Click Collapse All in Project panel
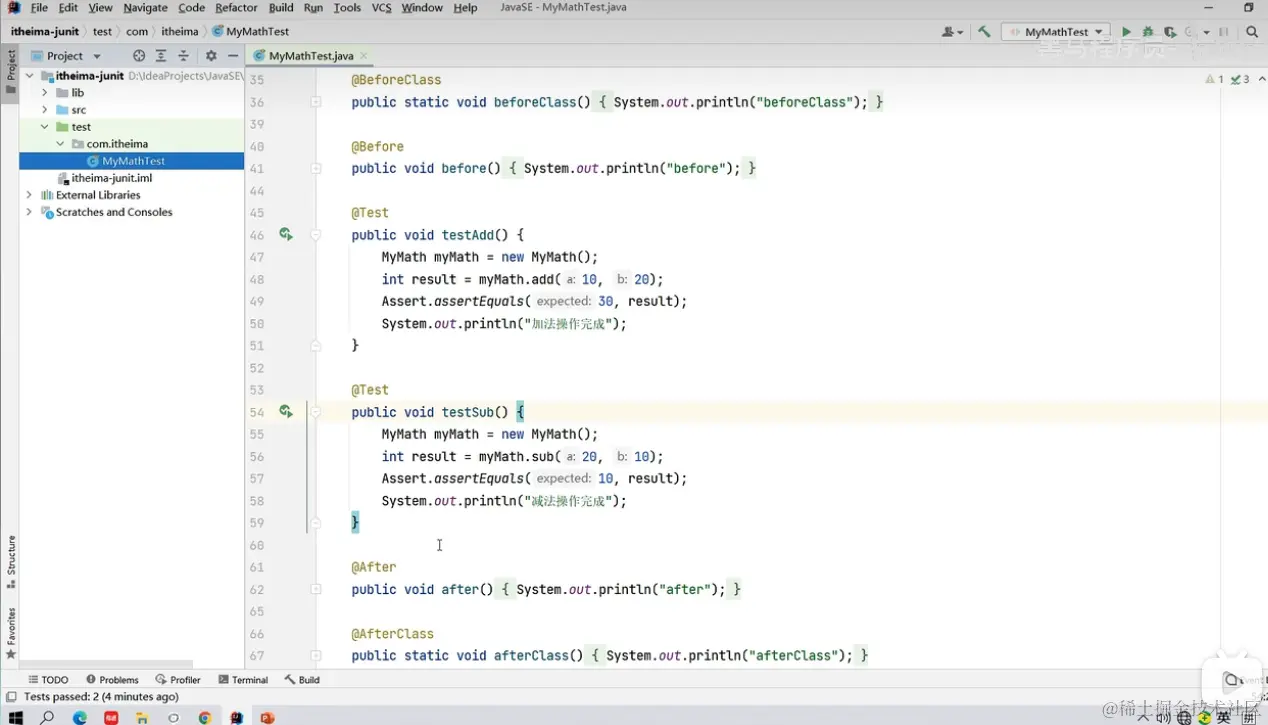The image size is (1268, 725). (x=183, y=56)
